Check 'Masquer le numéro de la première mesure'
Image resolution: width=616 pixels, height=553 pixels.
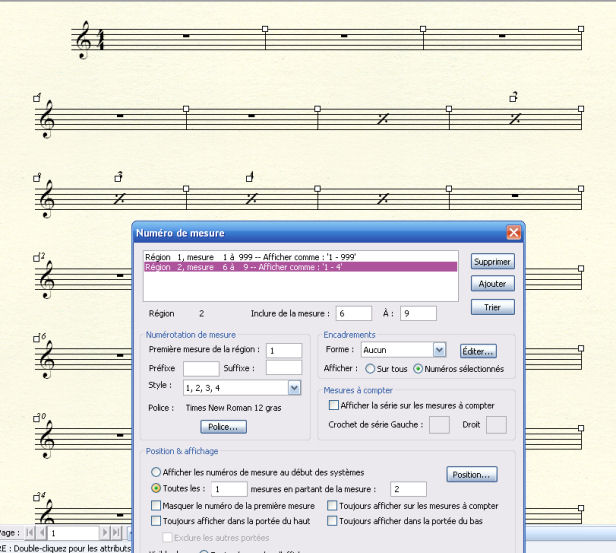[x=155, y=506]
